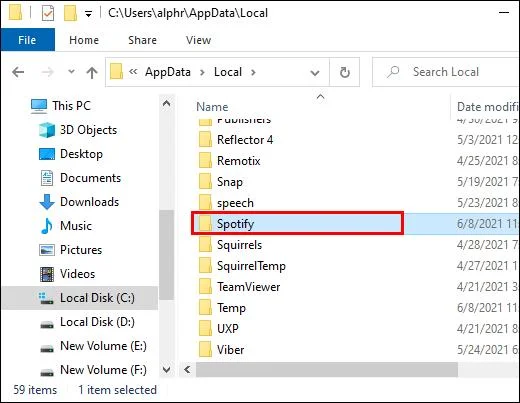Sort by the Name column header
This screenshot has width=520, height=403.
coord(212,107)
